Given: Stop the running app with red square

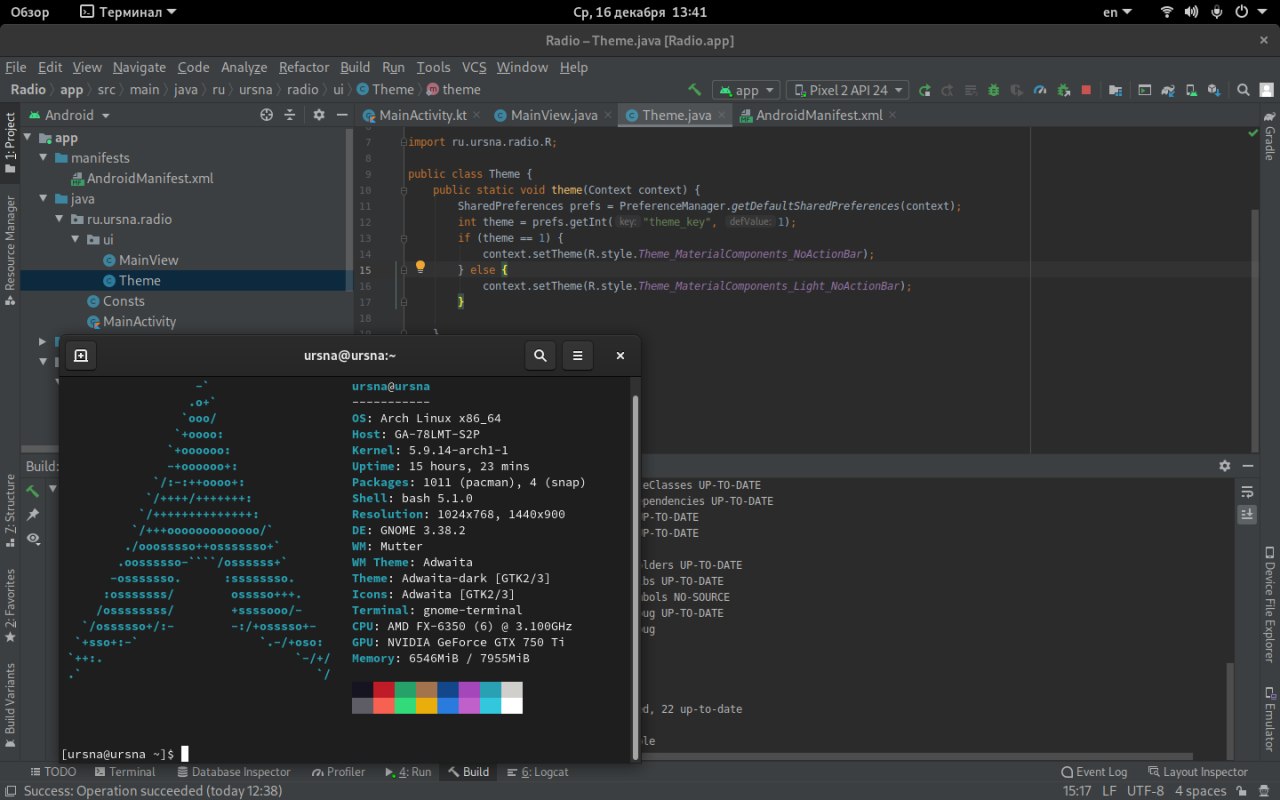Looking at the screenshot, I should [1086, 90].
